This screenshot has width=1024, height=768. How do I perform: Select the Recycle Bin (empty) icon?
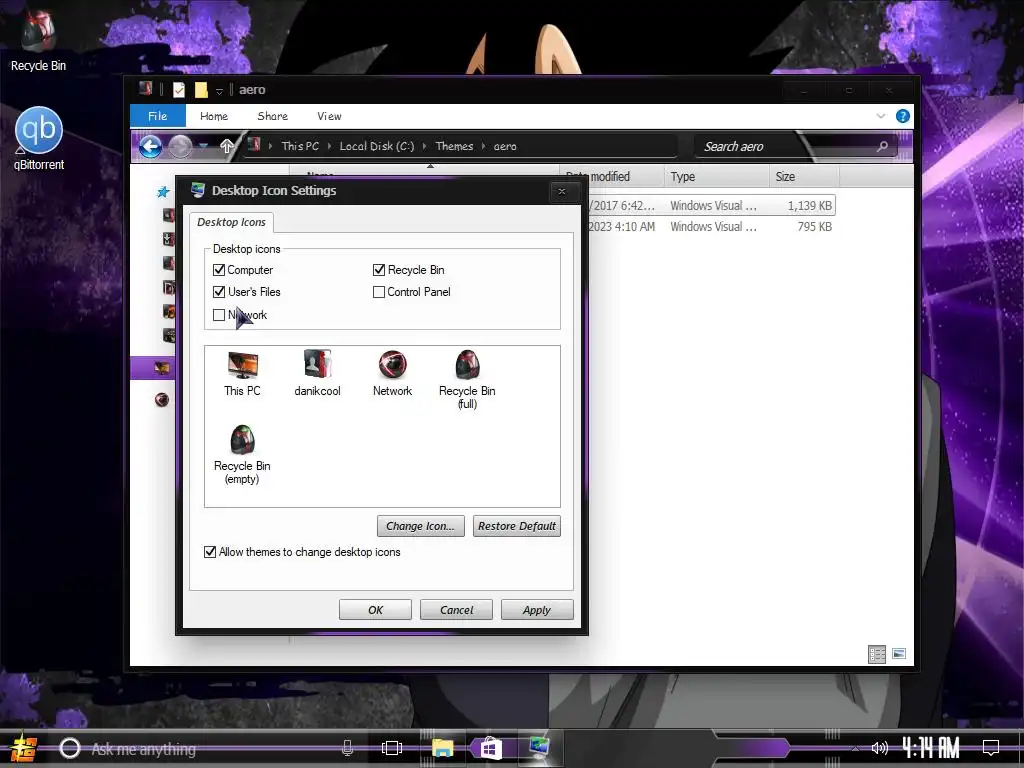242,455
